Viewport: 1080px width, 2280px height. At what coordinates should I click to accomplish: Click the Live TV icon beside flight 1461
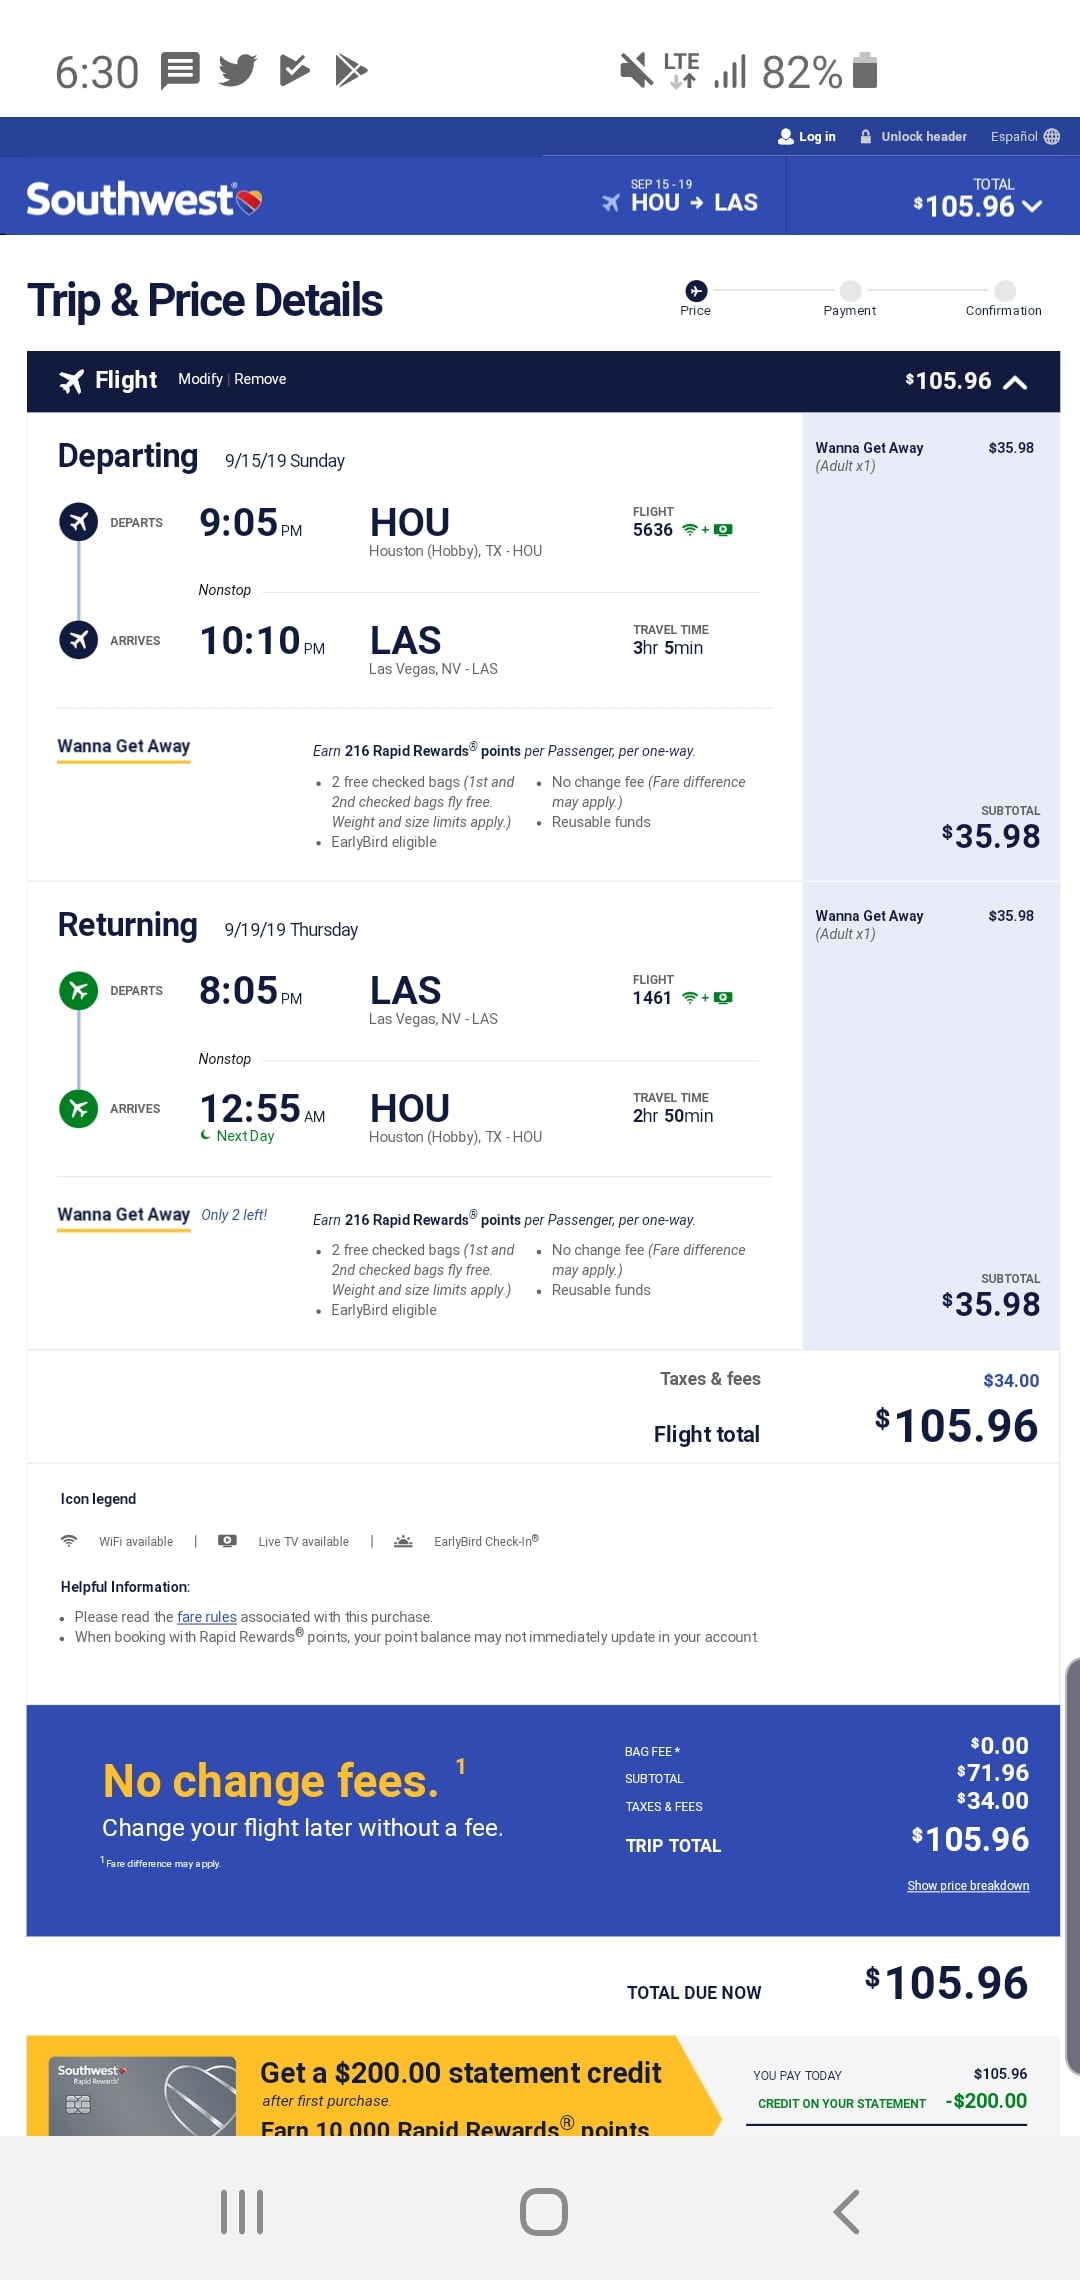[722, 997]
